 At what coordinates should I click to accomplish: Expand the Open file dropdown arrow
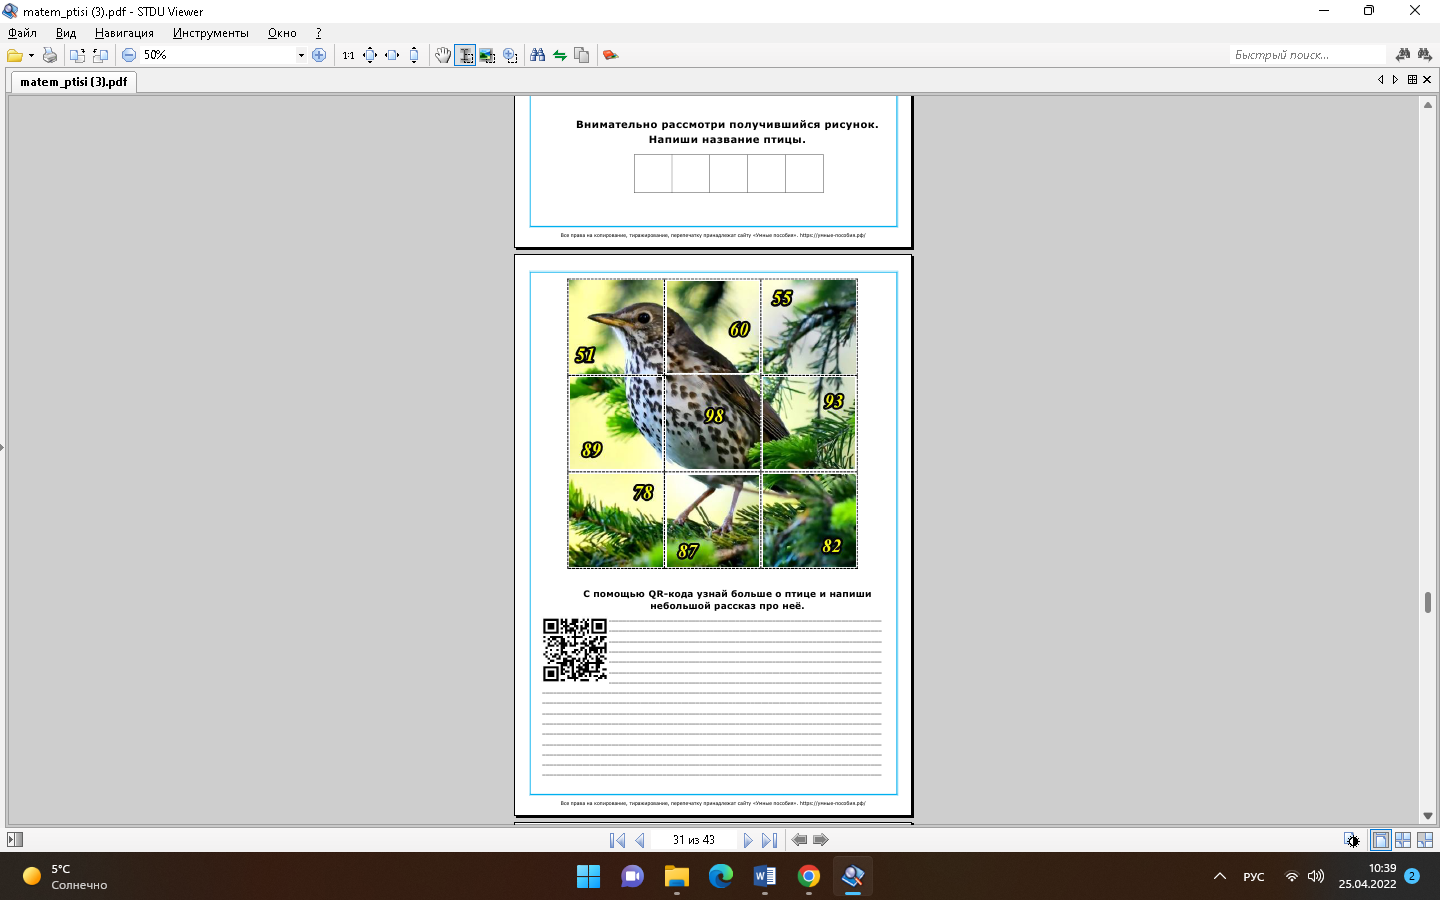[31, 55]
